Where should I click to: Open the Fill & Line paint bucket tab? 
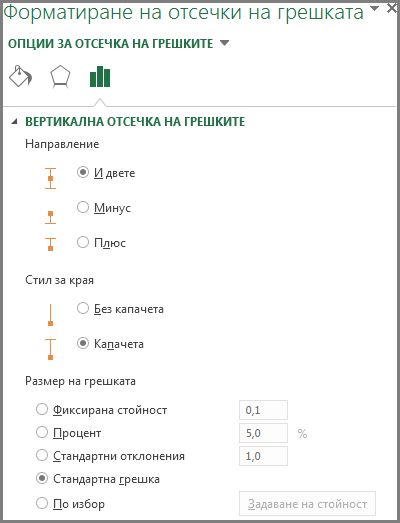20,76
